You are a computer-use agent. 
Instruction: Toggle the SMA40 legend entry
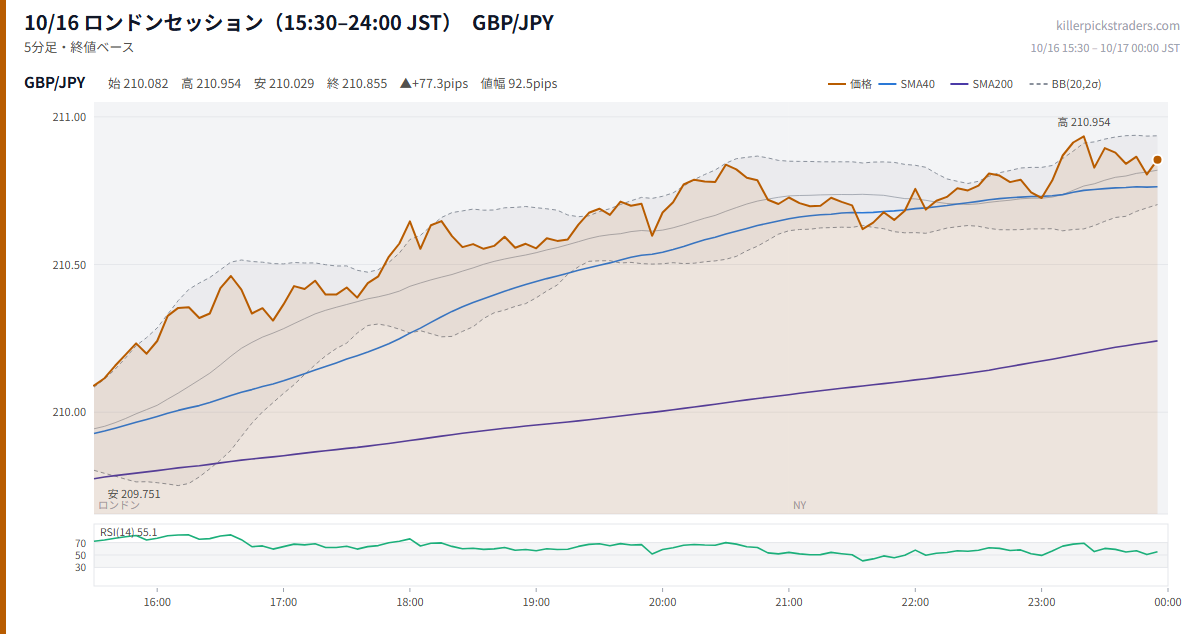907,84
